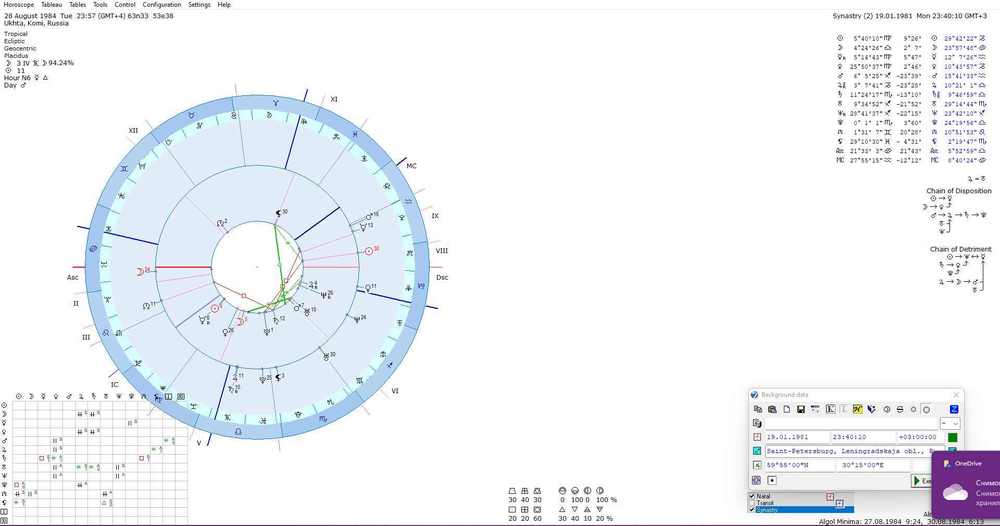Viewport: 1000px width, 526px height.
Task: Click the Sun glyph heading the aspect grid columns
Action: [18, 396]
